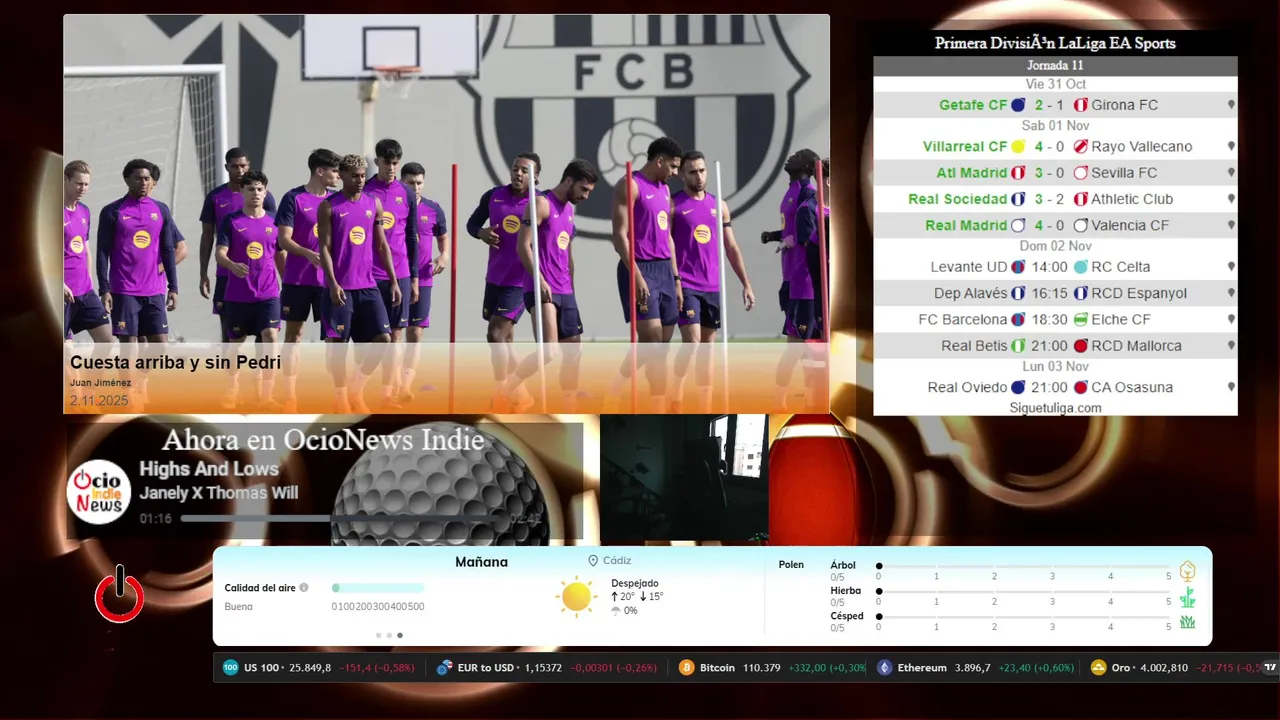The width and height of the screenshot is (1280, 720).
Task: Open headline Cuesta arriba y sin Pedri
Action: click(175, 363)
